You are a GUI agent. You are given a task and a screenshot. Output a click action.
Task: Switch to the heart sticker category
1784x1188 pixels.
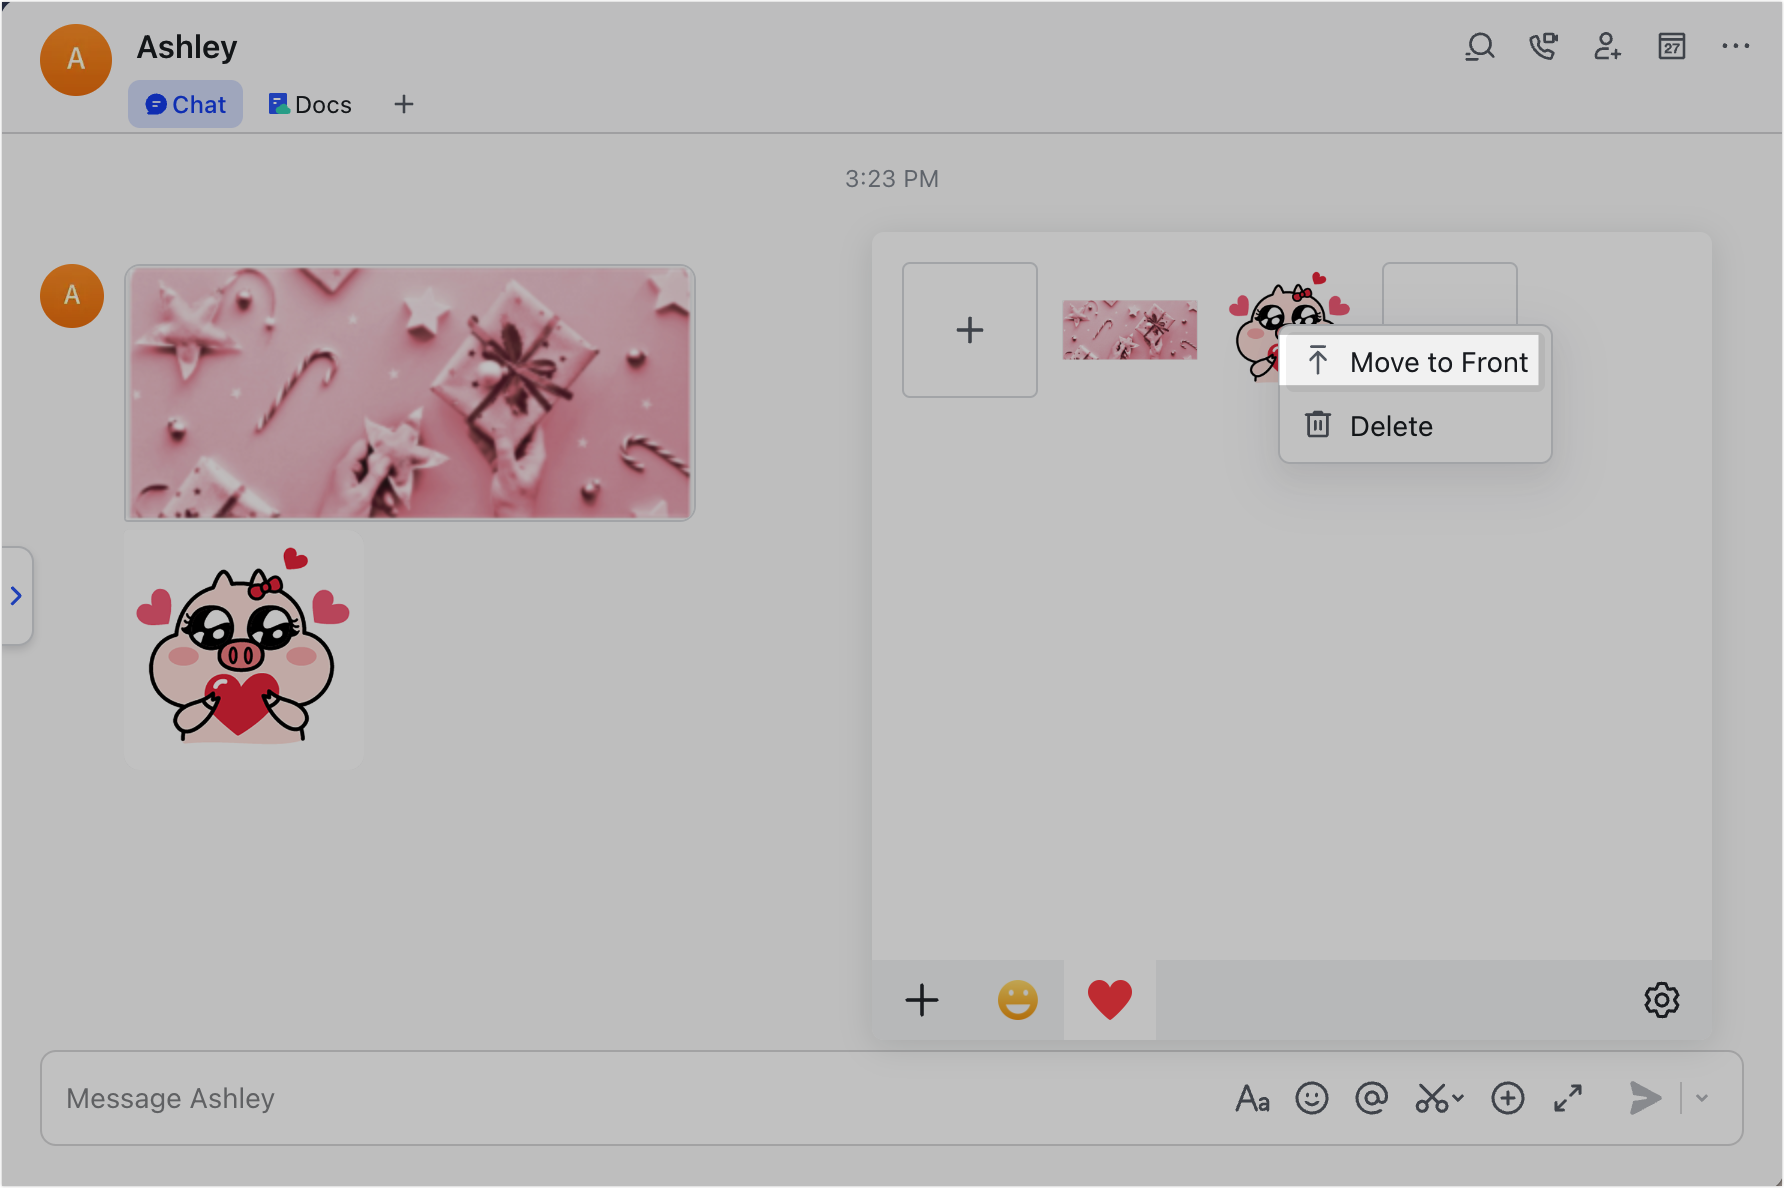coord(1109,999)
